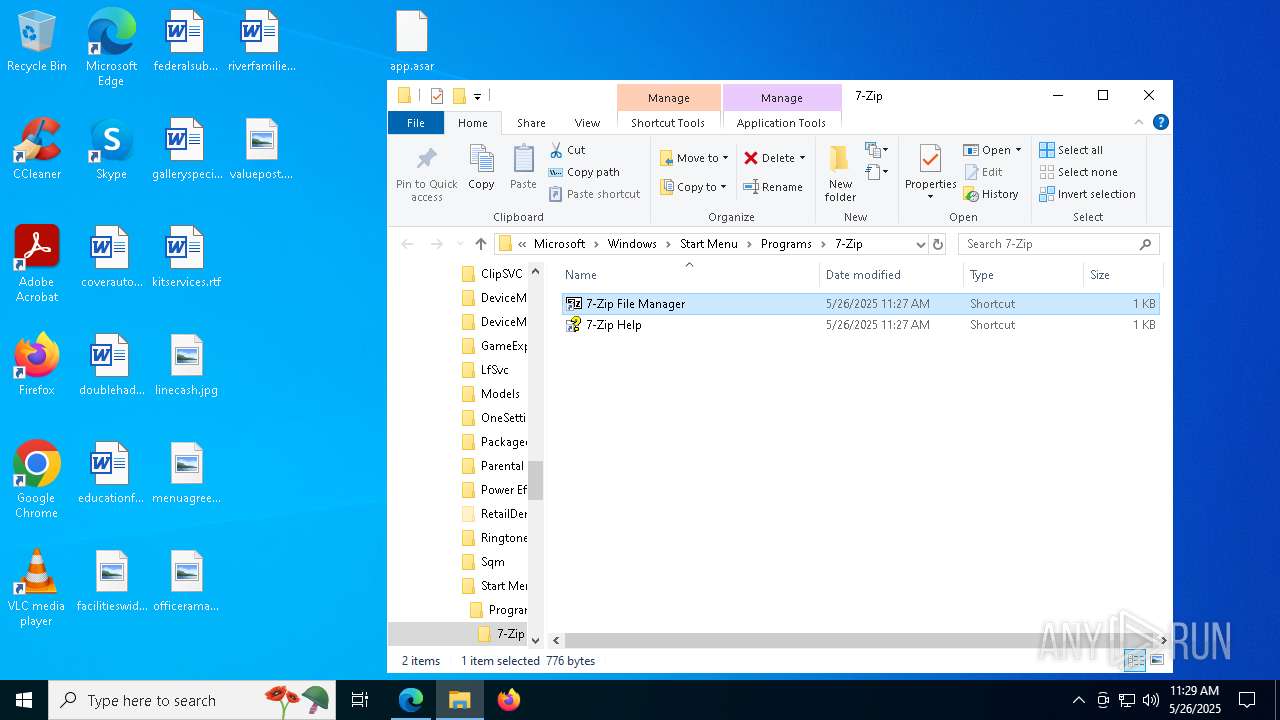The image size is (1280, 720).
Task: Rename the selected shortcut
Action: coord(773,187)
